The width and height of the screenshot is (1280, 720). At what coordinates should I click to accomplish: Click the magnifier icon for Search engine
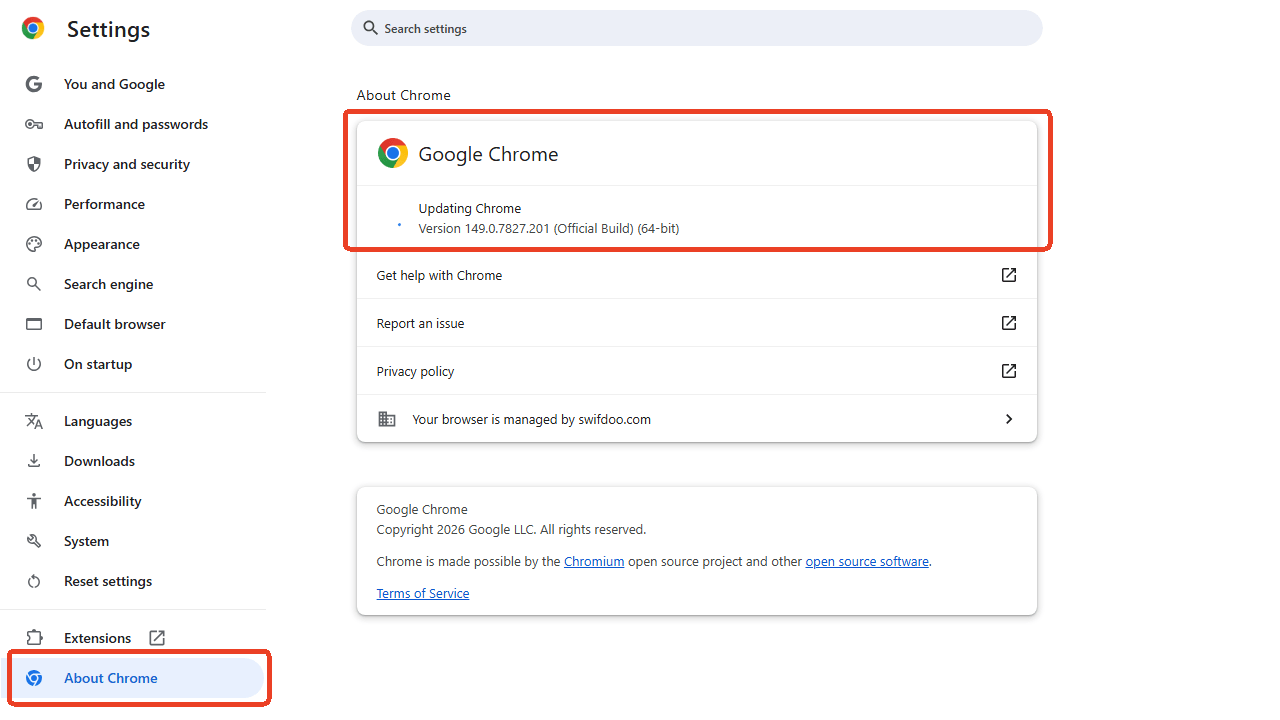[x=34, y=284]
